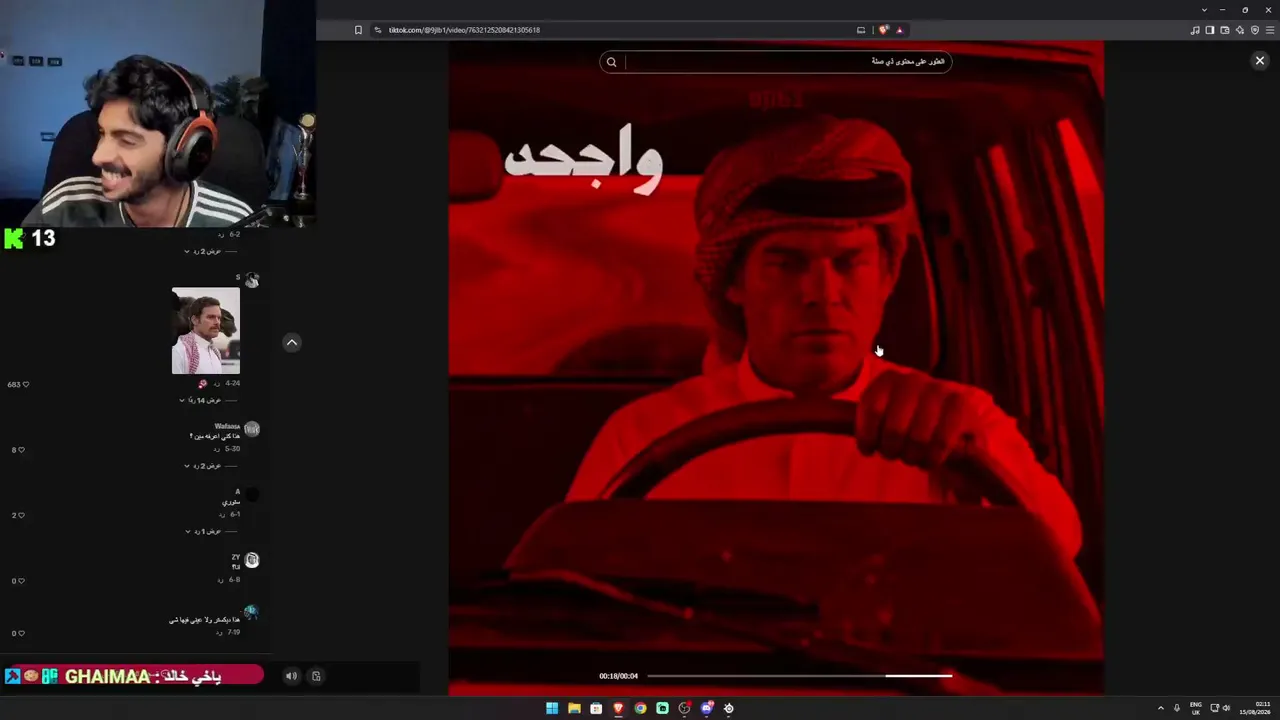Click the icon right of the speaker button
This screenshot has height=720, width=1280.
pyautogui.click(x=316, y=676)
